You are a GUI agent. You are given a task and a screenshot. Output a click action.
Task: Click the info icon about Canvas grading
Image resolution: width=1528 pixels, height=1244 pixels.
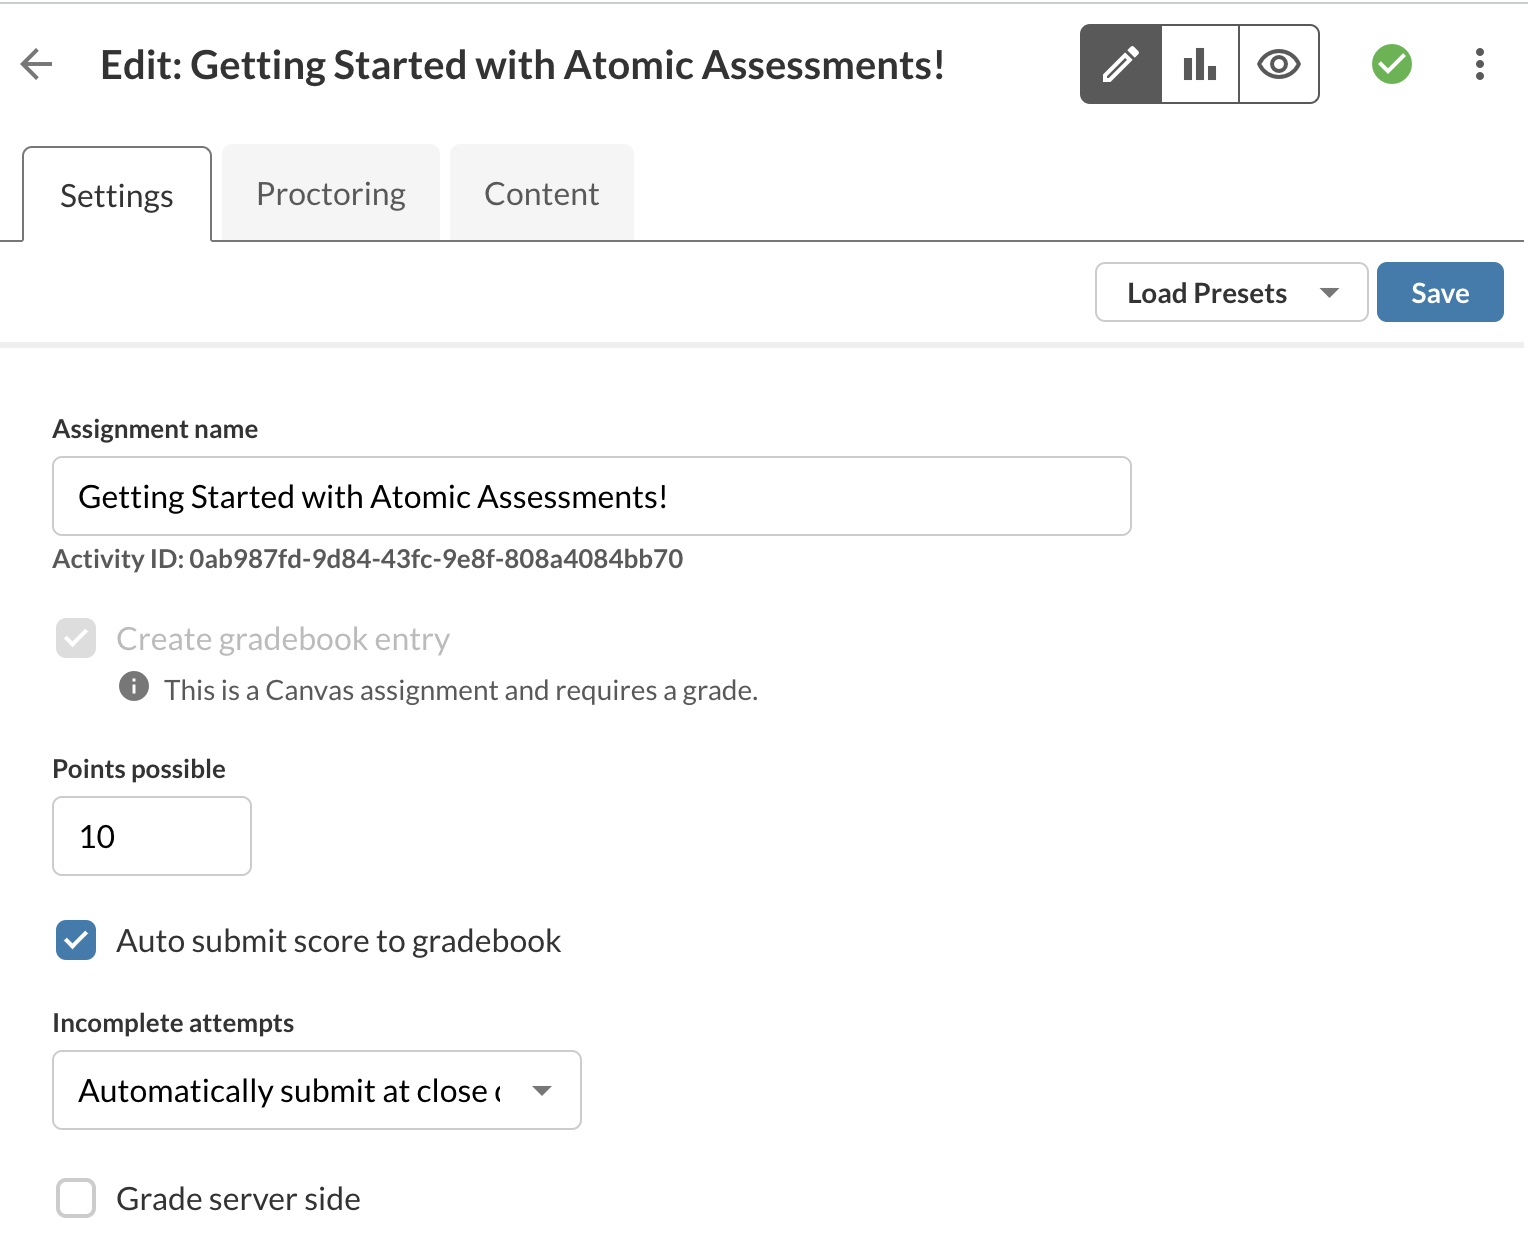tap(133, 687)
